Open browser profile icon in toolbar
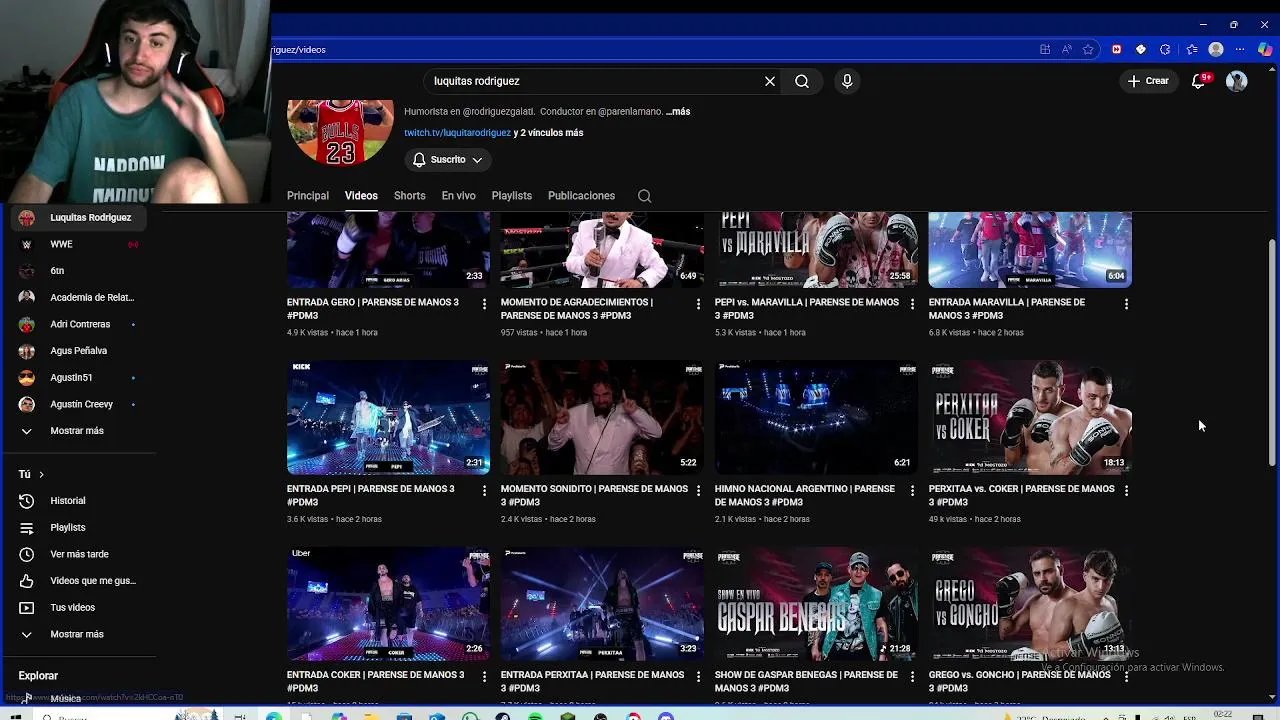Viewport: 1280px width, 720px height. click(x=1216, y=49)
